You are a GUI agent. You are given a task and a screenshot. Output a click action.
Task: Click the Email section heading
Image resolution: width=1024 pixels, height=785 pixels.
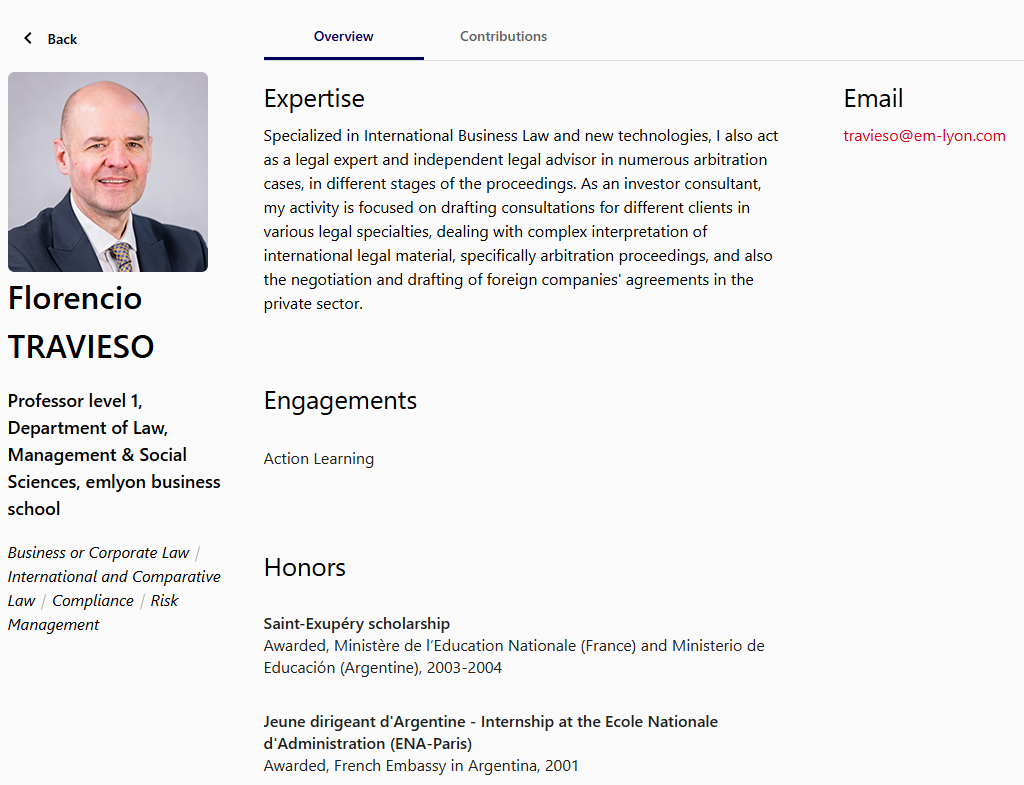point(873,99)
